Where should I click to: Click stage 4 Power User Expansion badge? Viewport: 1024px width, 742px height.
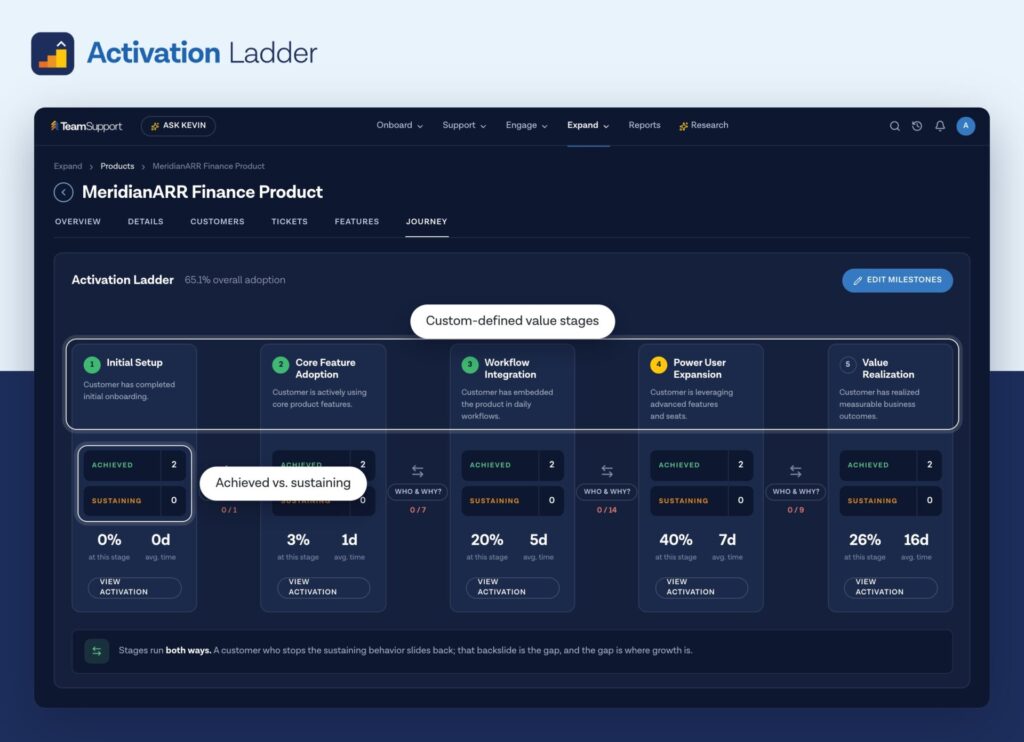(658, 364)
